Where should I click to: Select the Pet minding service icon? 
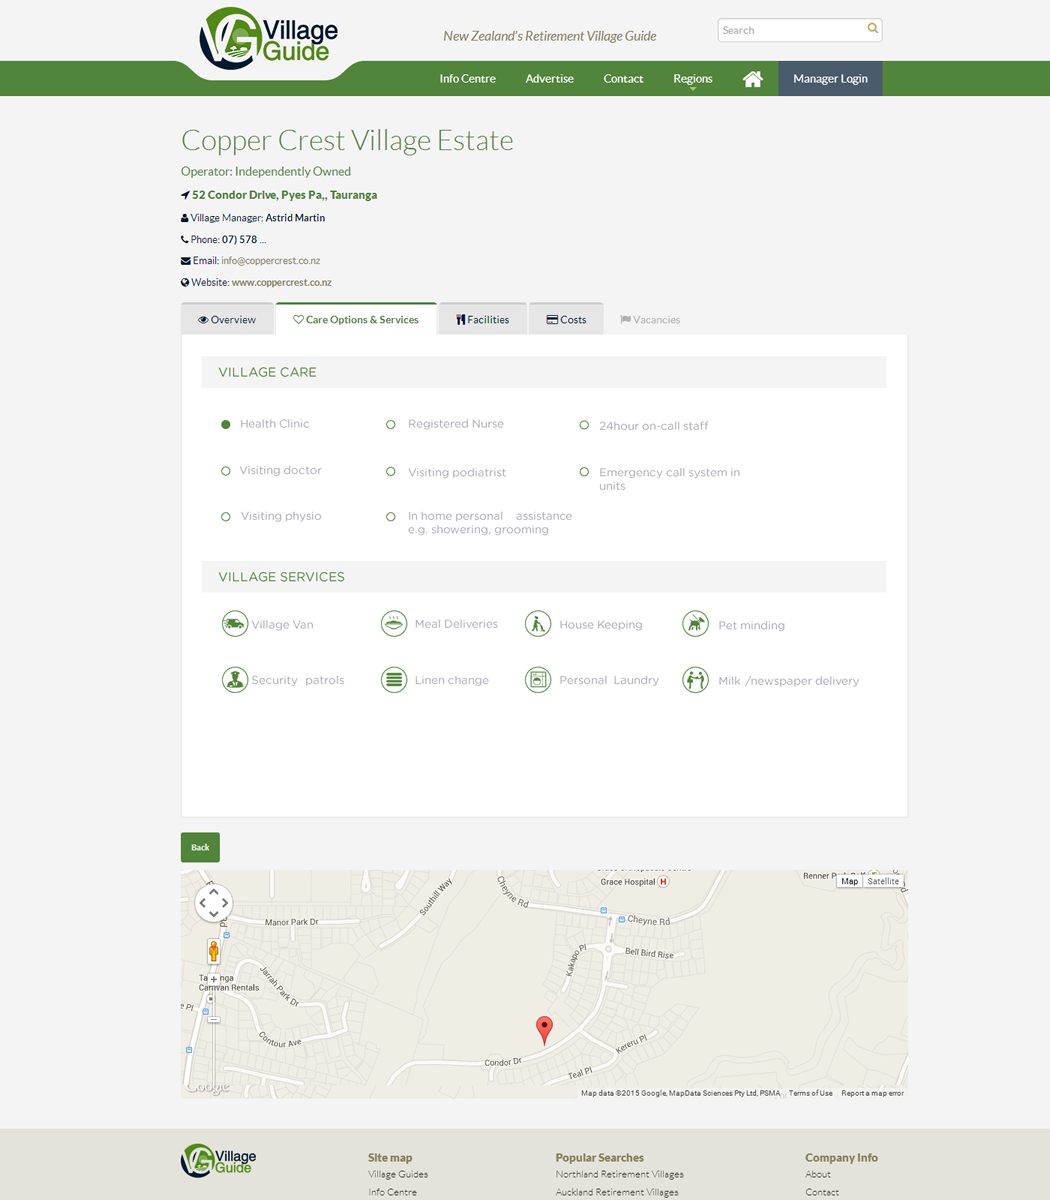click(695, 623)
